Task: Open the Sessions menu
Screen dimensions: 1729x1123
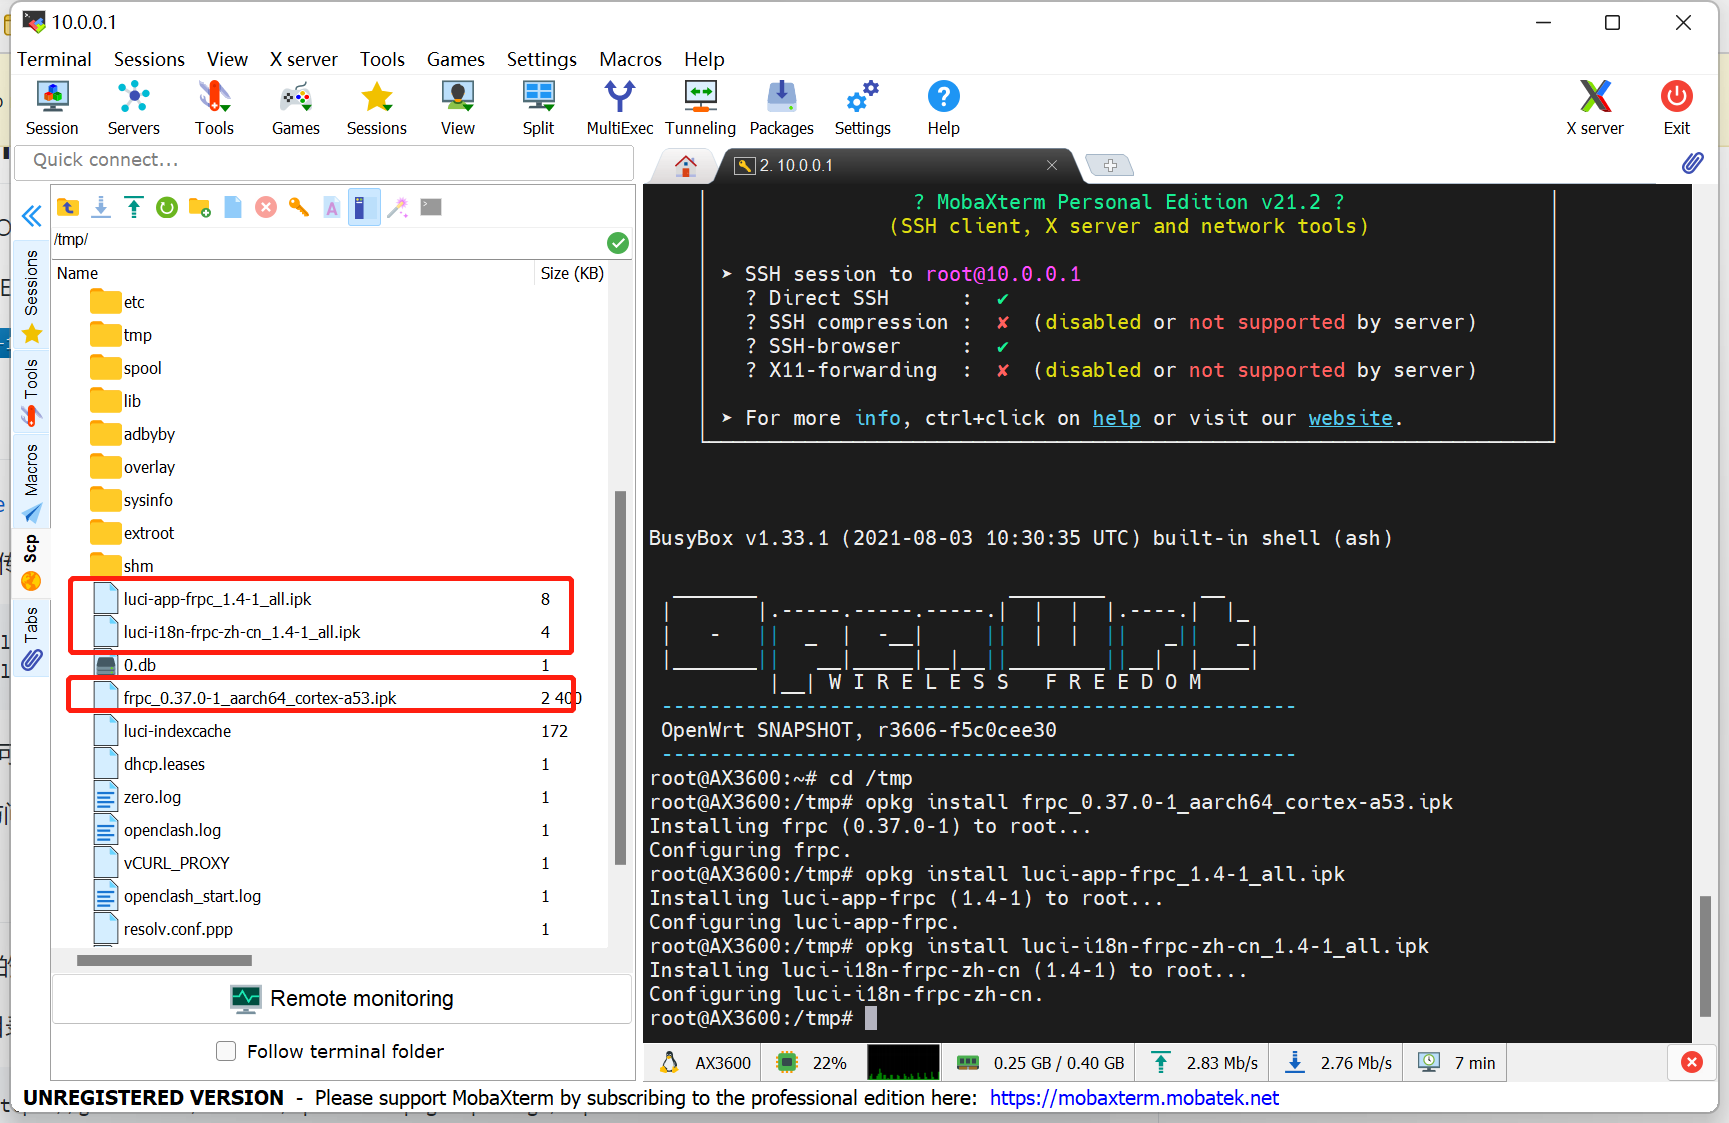Action: (x=149, y=59)
